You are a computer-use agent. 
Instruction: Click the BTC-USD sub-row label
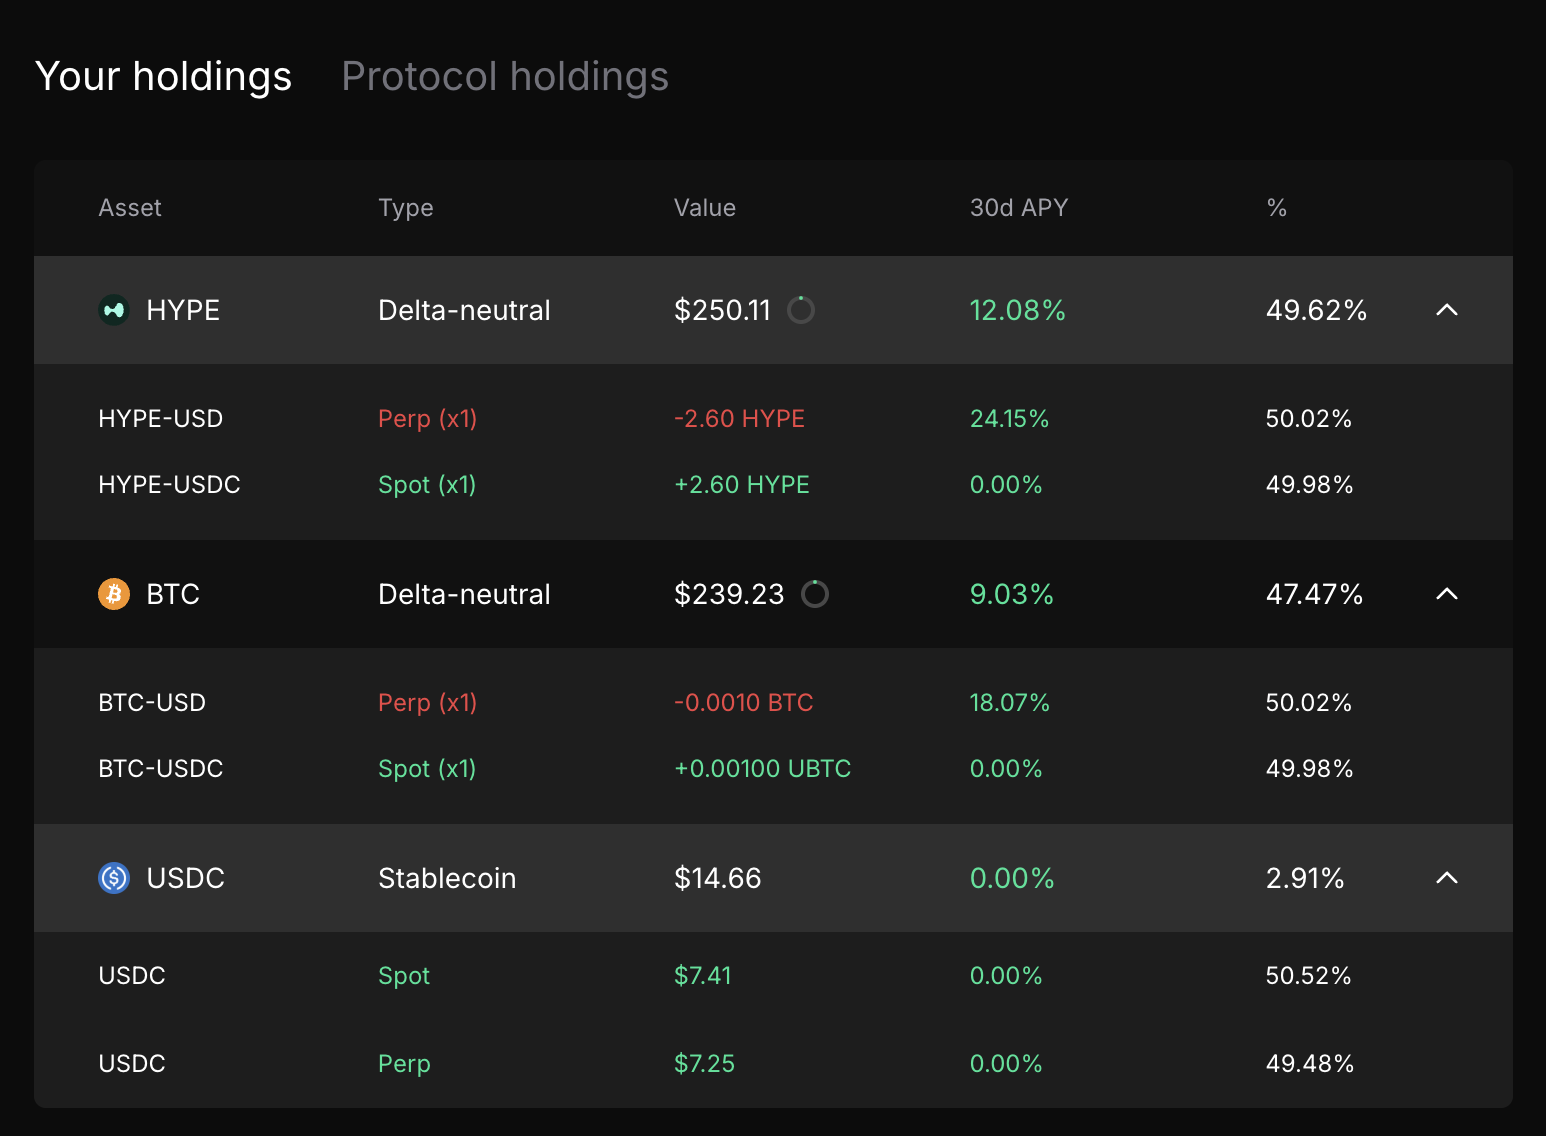pos(152,703)
